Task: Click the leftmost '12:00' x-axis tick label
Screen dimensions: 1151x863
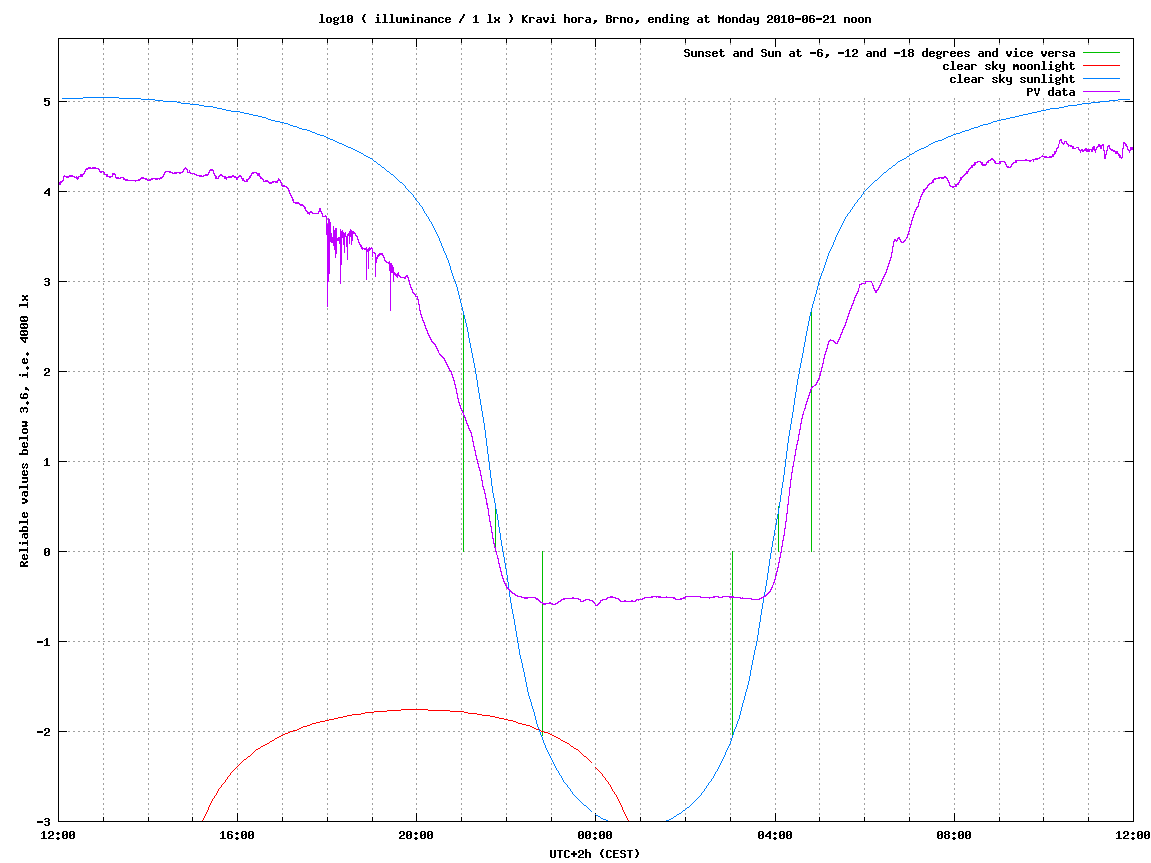Action: [58, 835]
